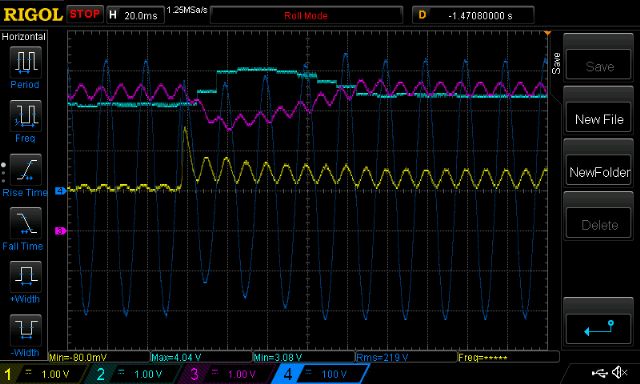Select the active channel 4 label at 100 V
The width and height of the screenshot is (640, 384).
(320, 374)
